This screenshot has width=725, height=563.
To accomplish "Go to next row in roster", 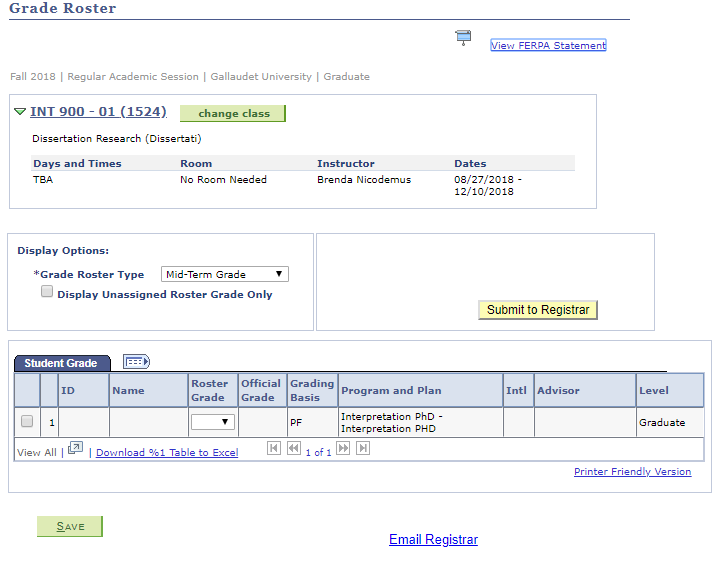I will [343, 449].
